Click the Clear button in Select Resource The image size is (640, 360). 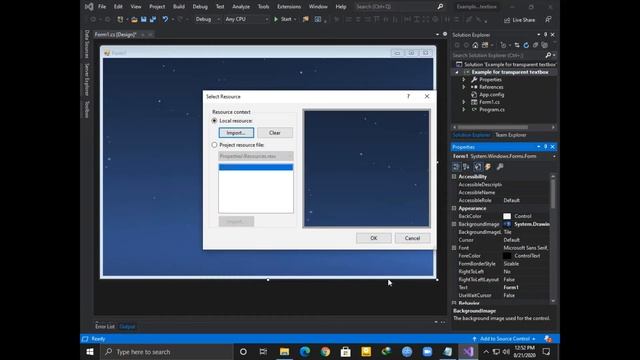click(x=275, y=133)
